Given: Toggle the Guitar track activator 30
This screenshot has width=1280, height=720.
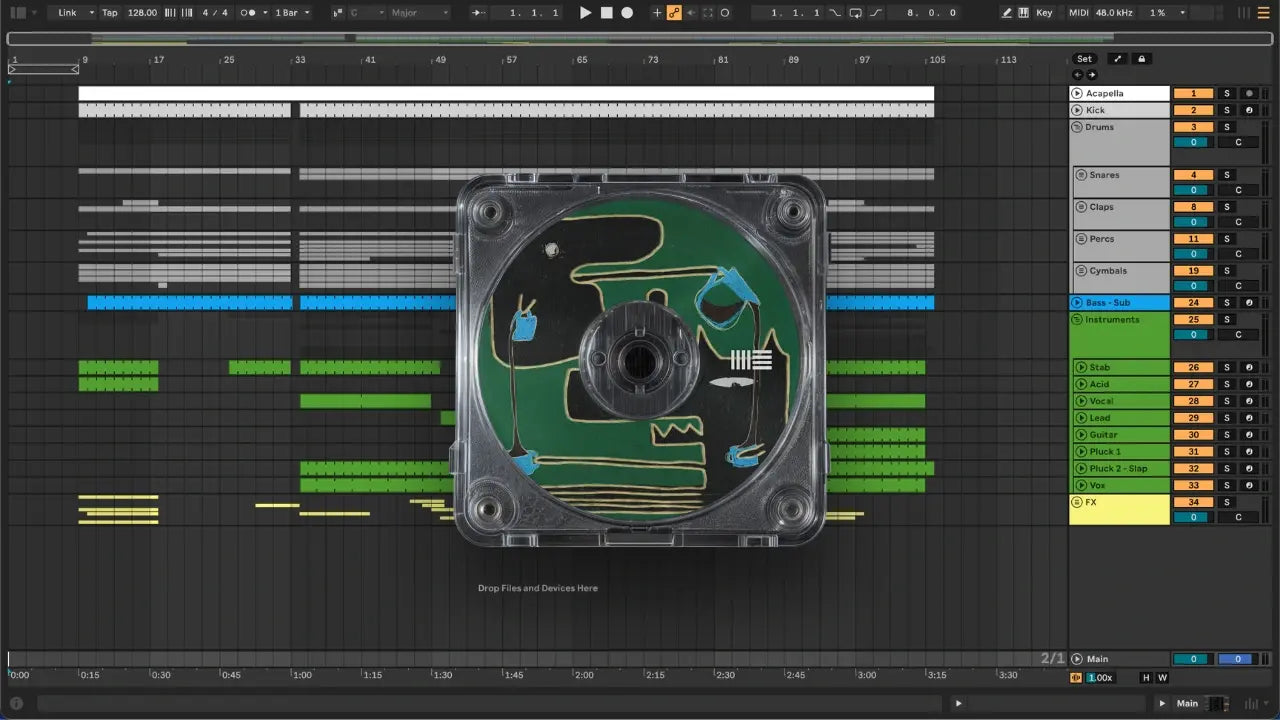Looking at the screenshot, I should click(x=1193, y=435).
